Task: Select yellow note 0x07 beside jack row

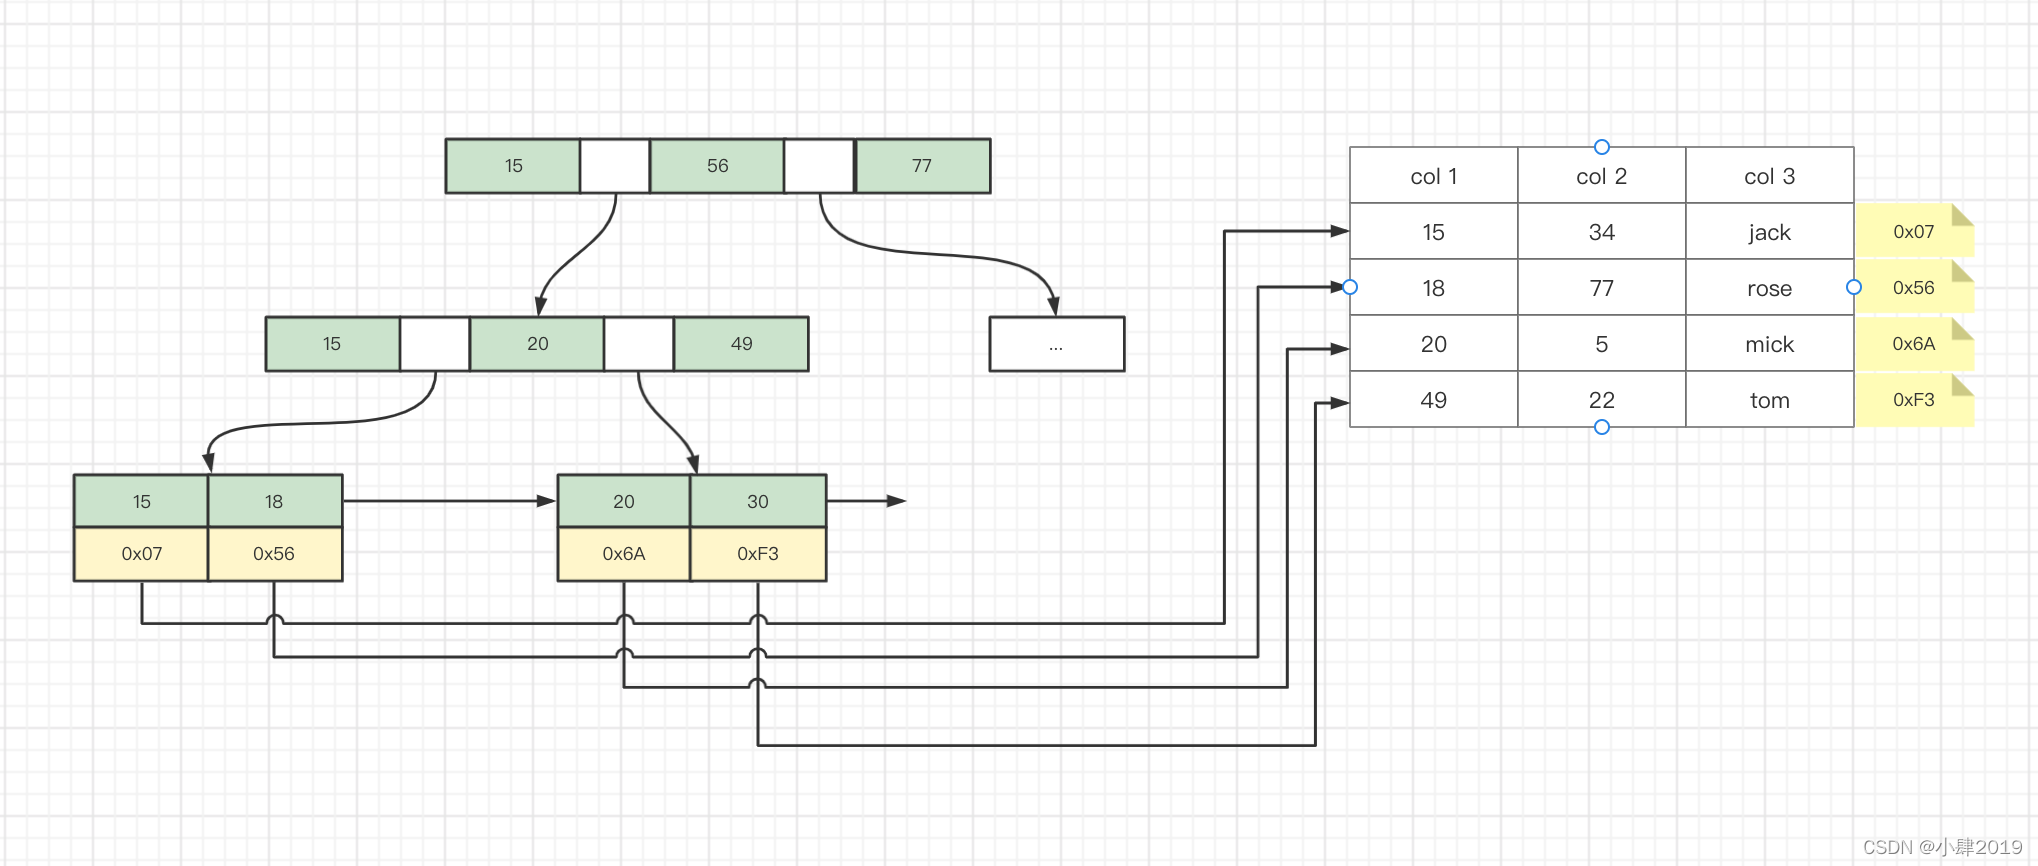Action: tap(1914, 231)
